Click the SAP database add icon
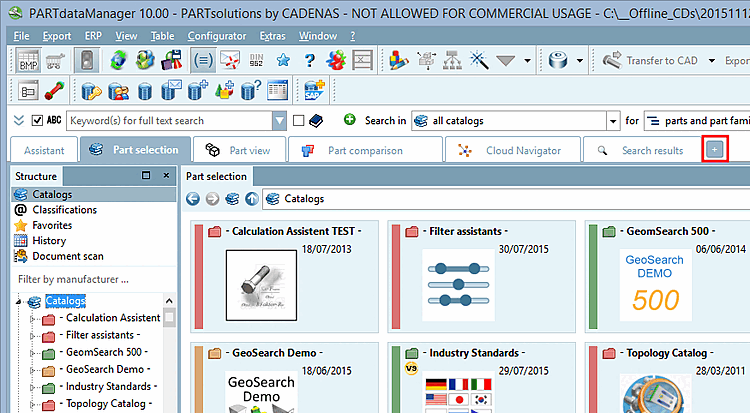Viewport: 750px width, 413px height. pos(314,90)
